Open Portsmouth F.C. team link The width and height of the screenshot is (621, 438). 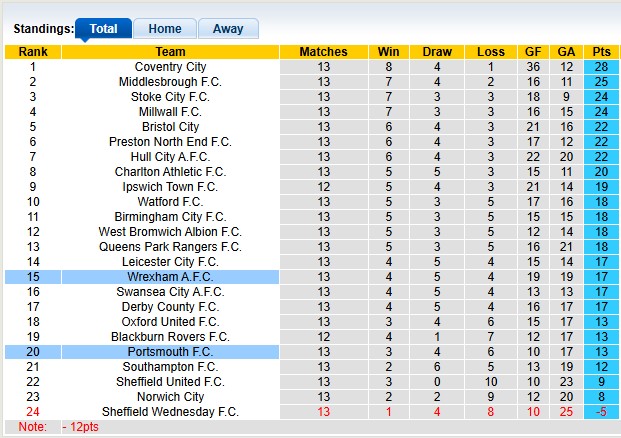170,352
